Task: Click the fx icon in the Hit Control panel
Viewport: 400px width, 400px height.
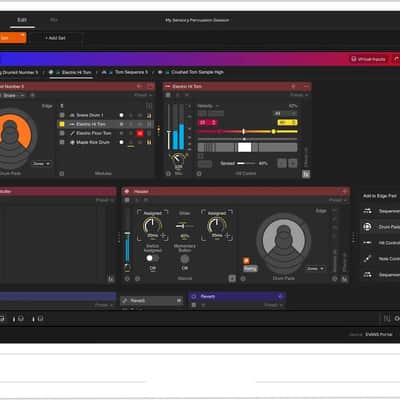Action: [306, 174]
